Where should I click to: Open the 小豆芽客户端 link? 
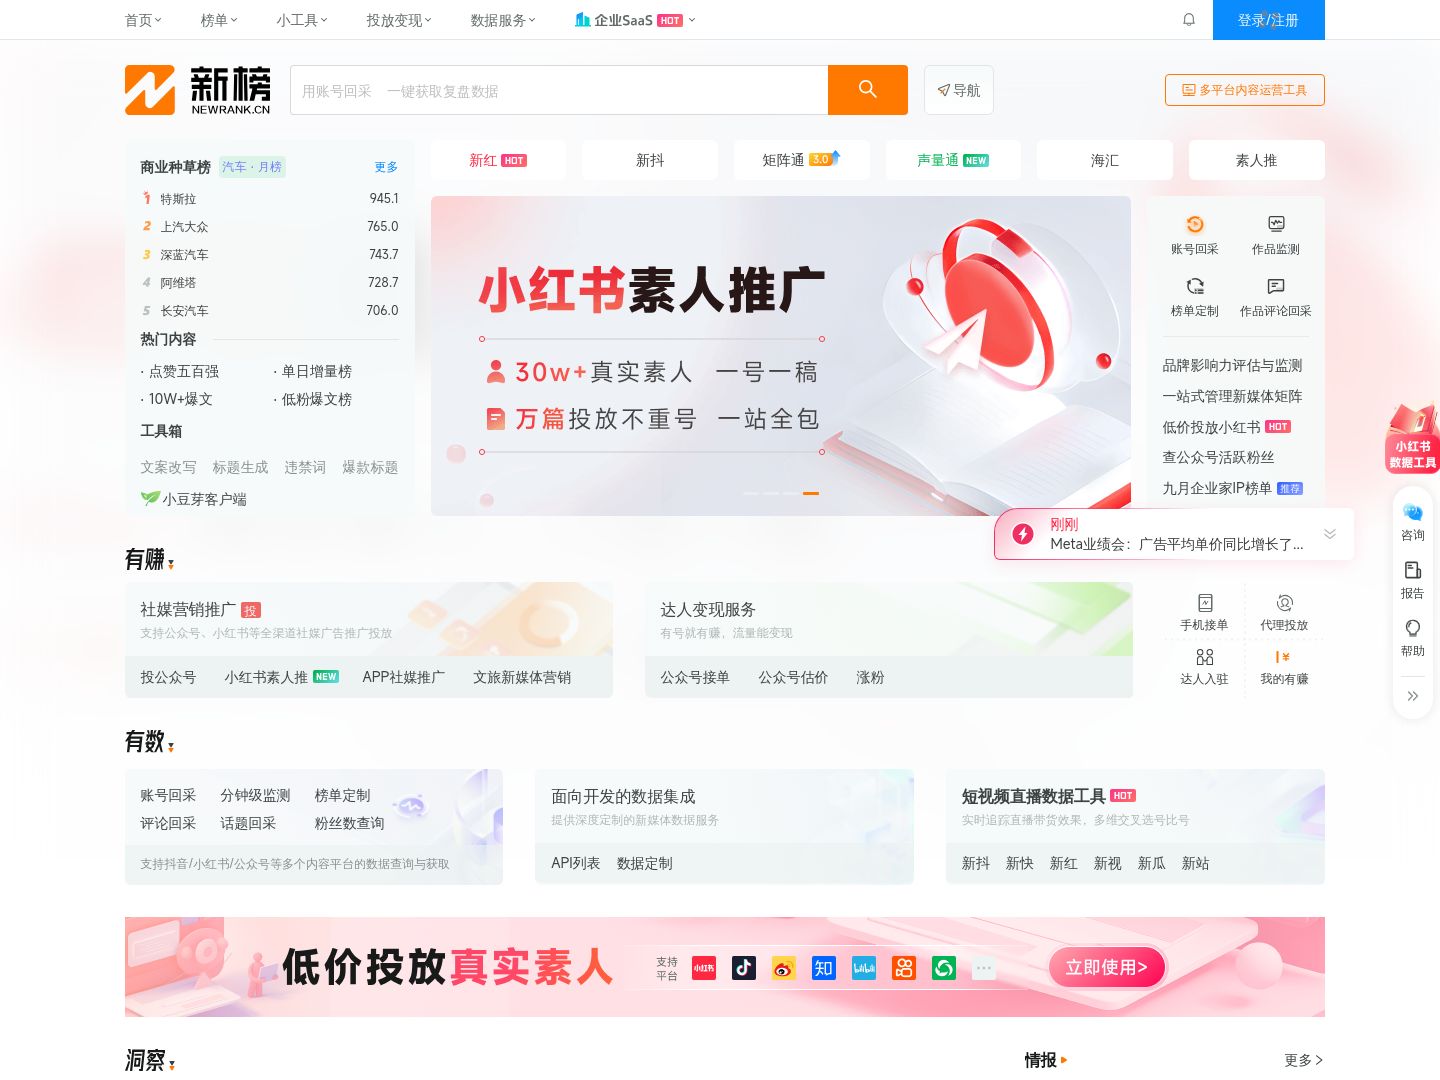[194, 498]
